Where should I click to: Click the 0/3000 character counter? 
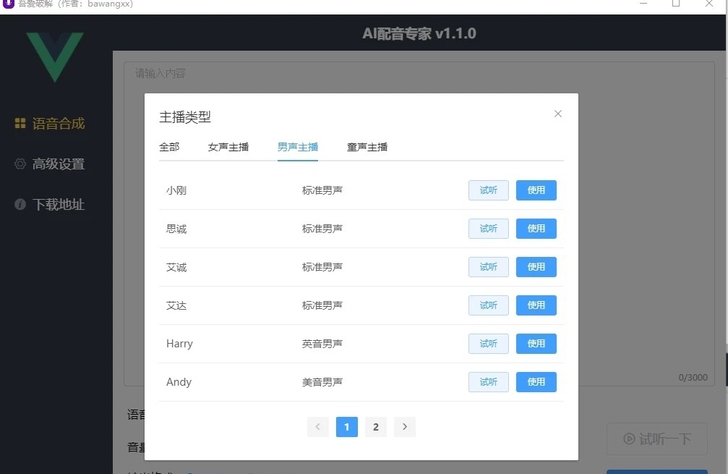click(693, 377)
